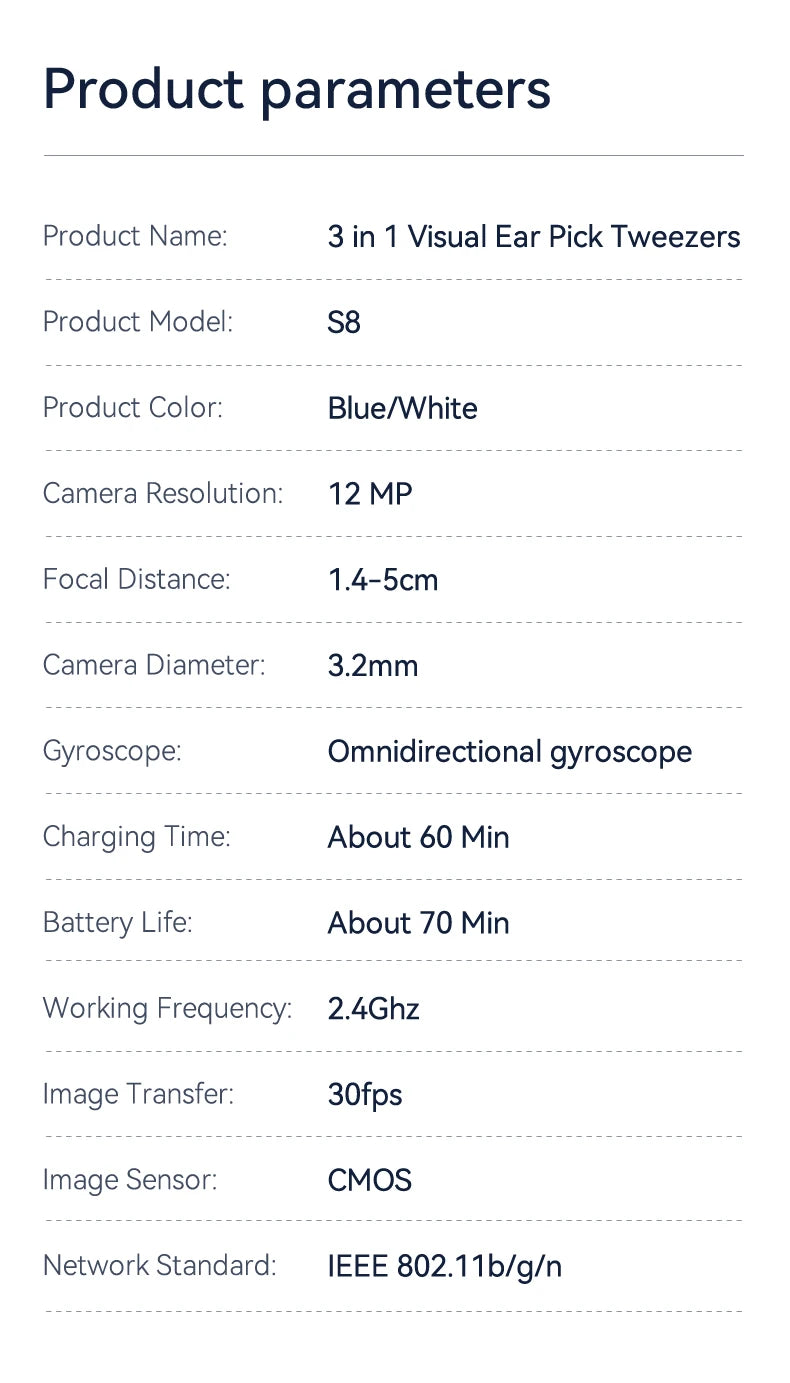Select the "Product Color:" label
This screenshot has width=790, height=1383.
pos(132,408)
